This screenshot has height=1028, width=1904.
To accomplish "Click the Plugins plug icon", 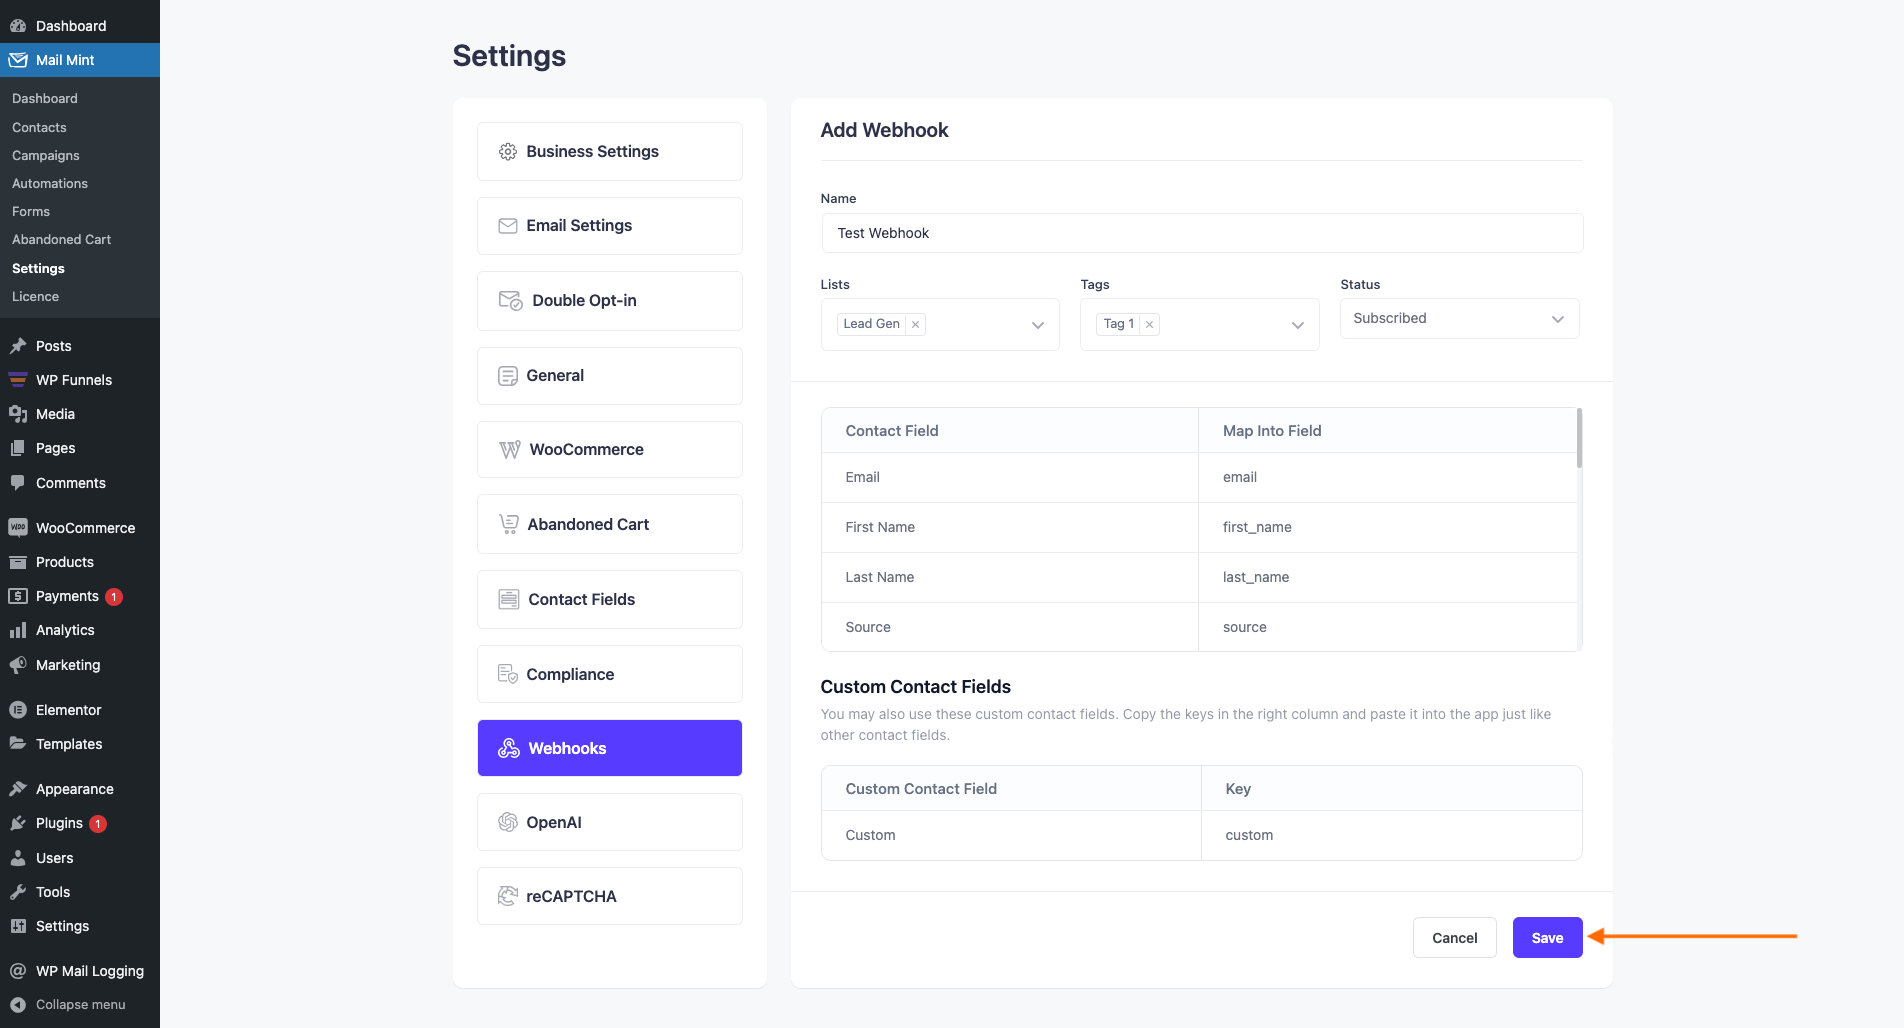I will (18, 823).
